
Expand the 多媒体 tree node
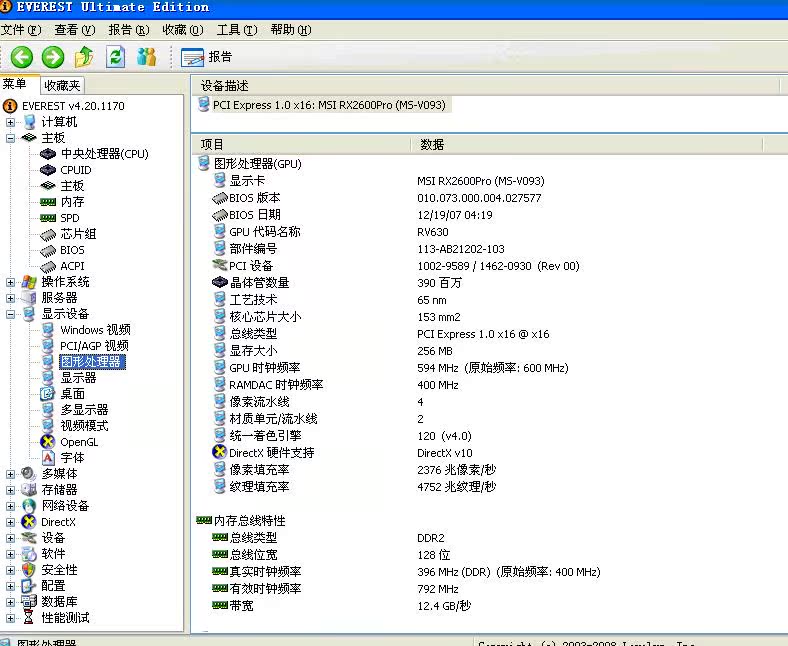click(11, 474)
